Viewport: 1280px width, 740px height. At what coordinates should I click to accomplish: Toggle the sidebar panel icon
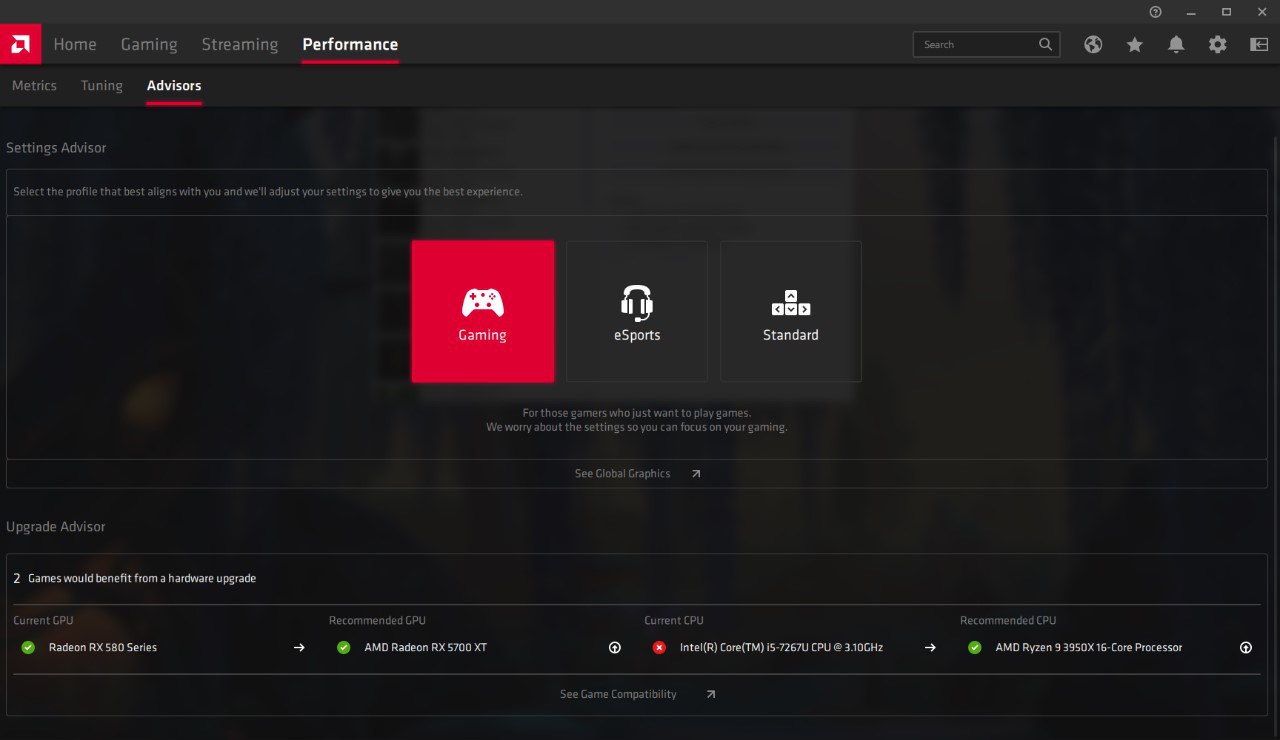tap(1259, 44)
